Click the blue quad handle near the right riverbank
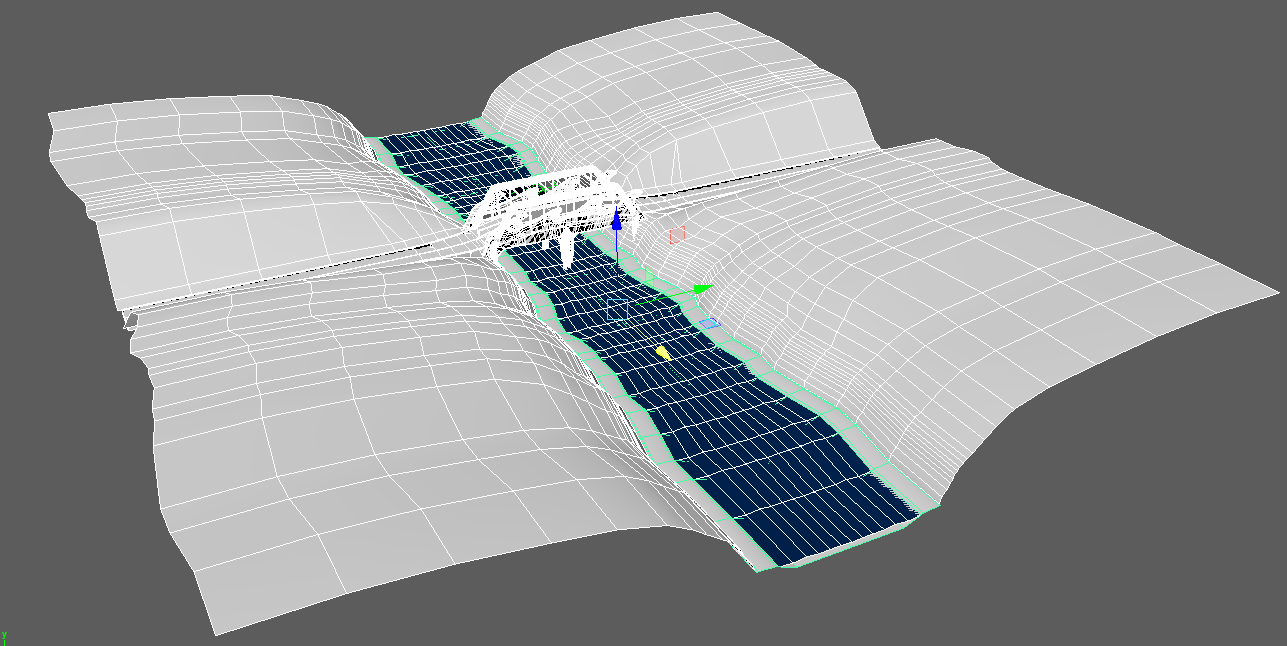Viewport: 1287px width, 646px height. click(710, 324)
